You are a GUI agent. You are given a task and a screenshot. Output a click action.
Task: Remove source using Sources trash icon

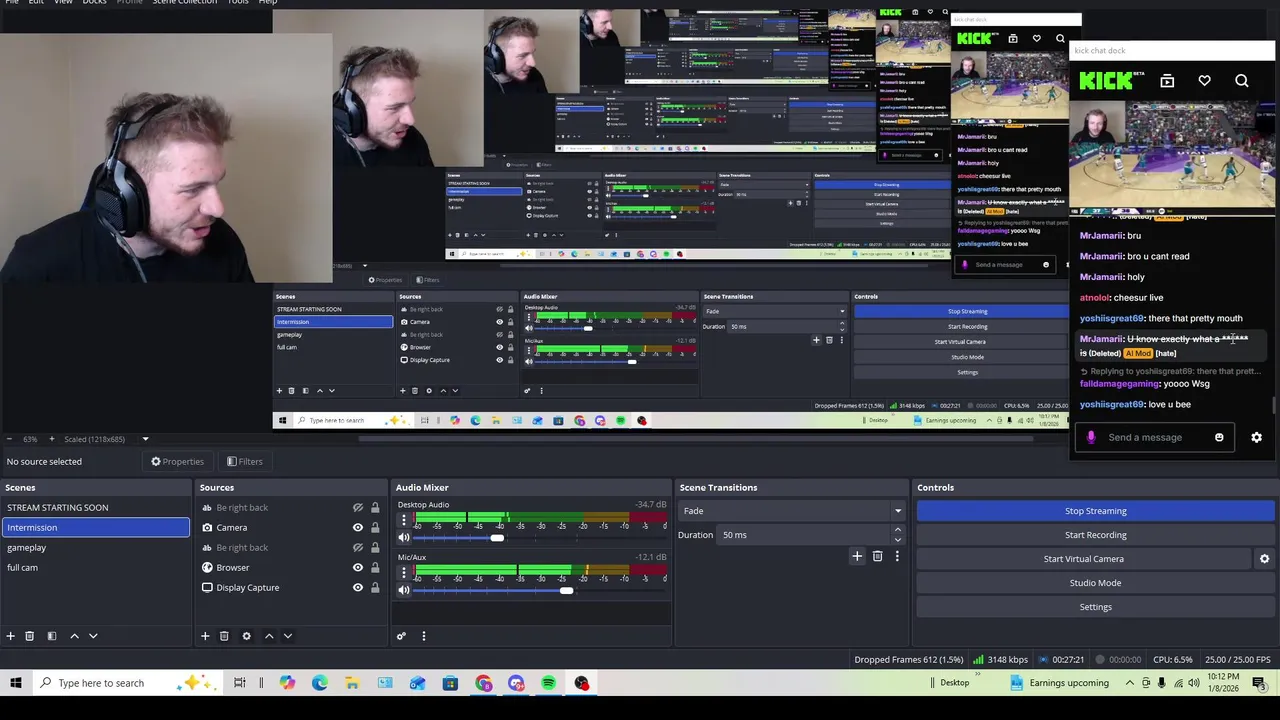click(224, 636)
